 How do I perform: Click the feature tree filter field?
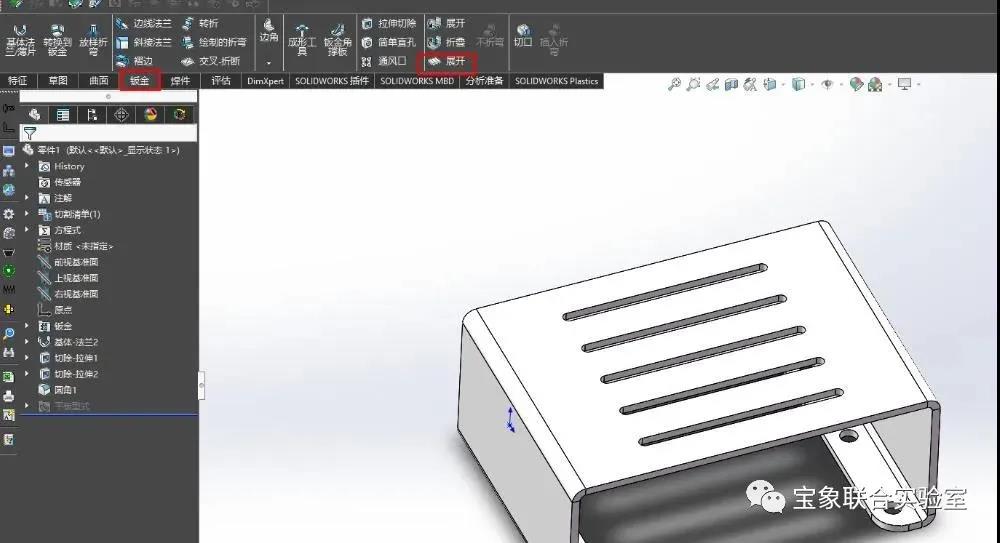pos(110,133)
